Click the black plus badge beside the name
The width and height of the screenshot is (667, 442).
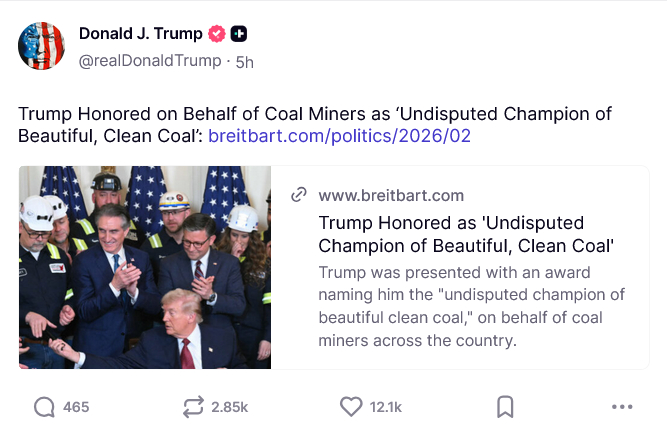(239, 35)
